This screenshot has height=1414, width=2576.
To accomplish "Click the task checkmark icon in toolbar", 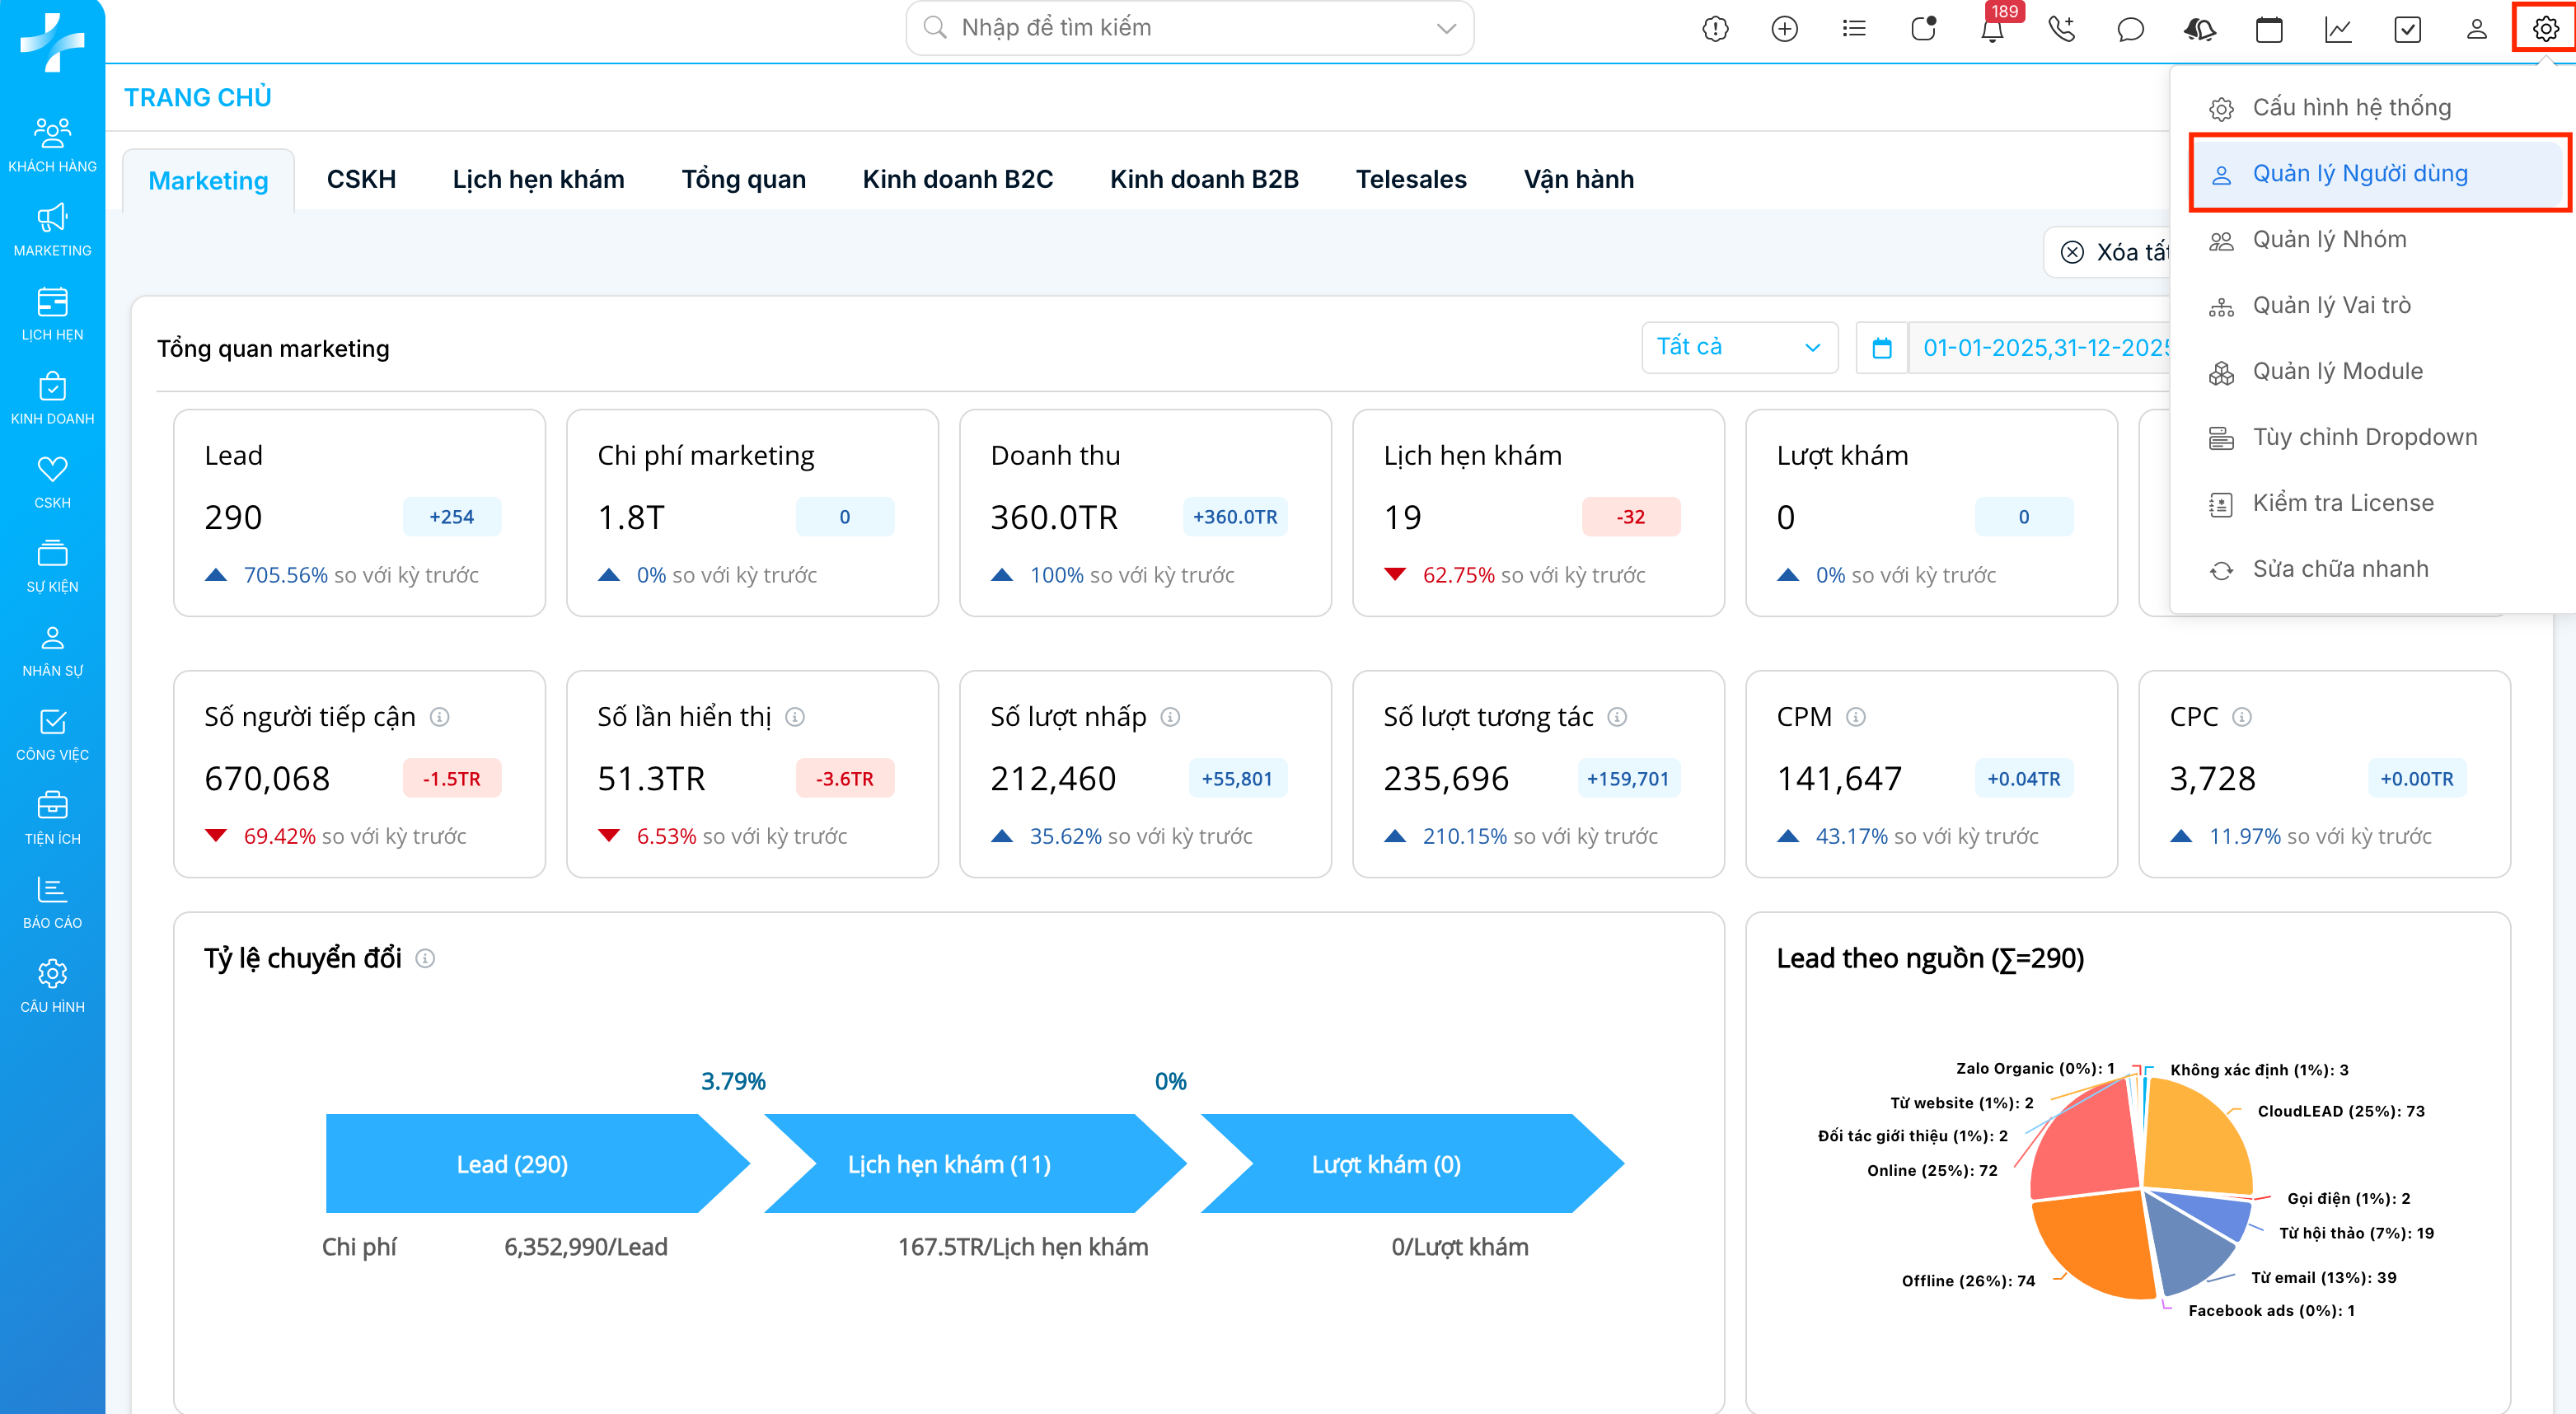I will (2407, 30).
